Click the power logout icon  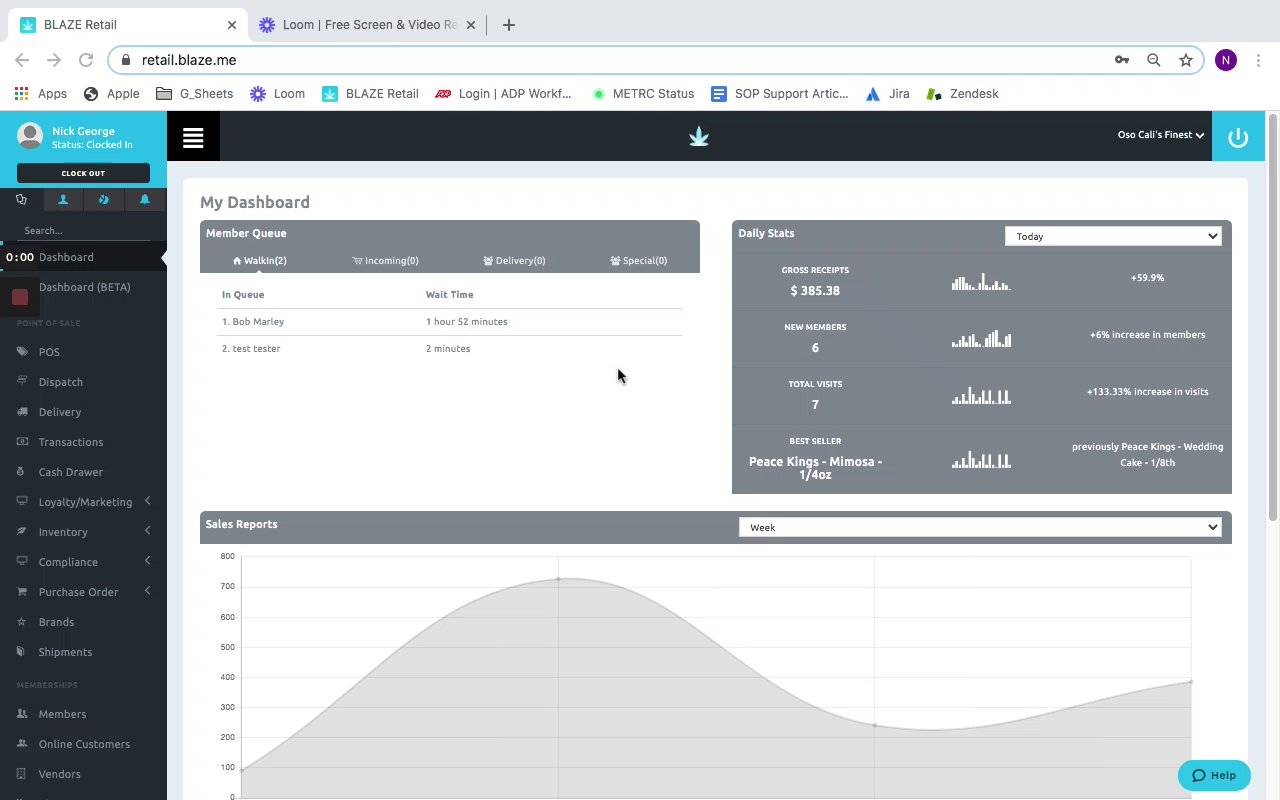1238,138
